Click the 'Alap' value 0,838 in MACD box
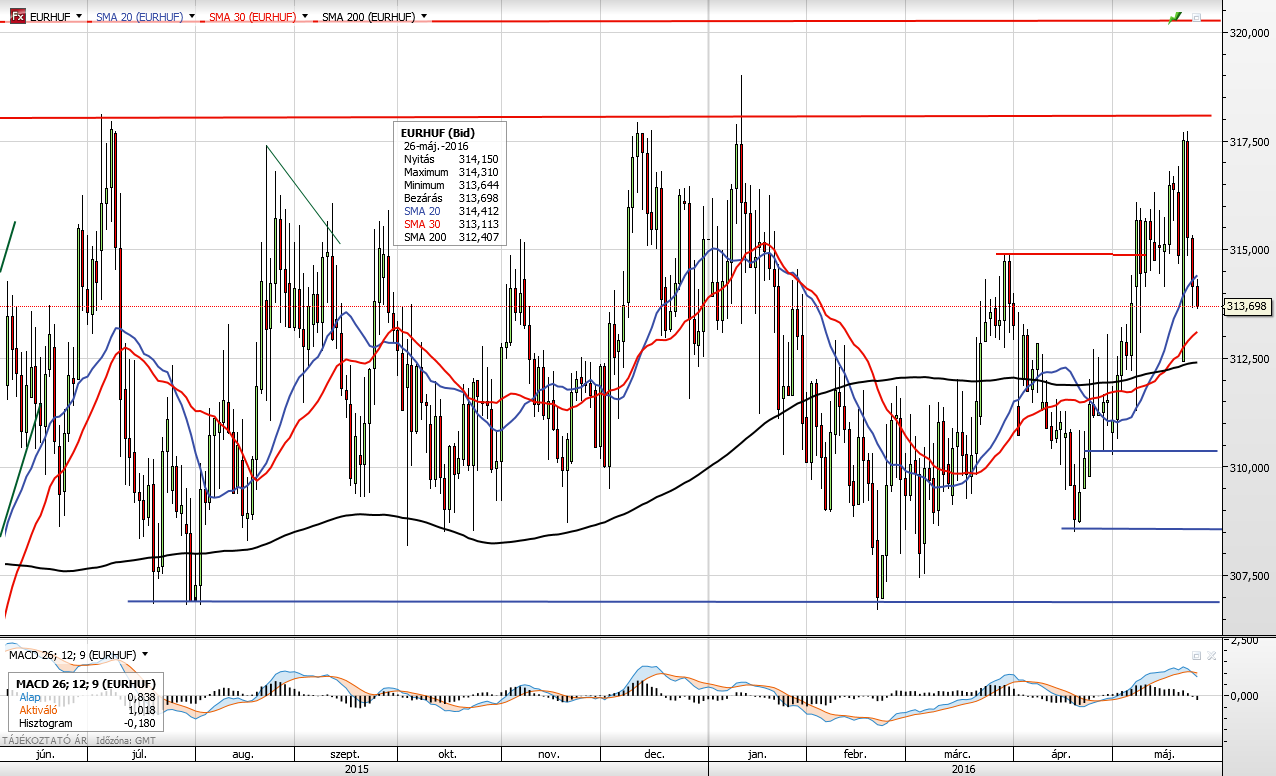This screenshot has height=776, width=1276. pyautogui.click(x=142, y=696)
